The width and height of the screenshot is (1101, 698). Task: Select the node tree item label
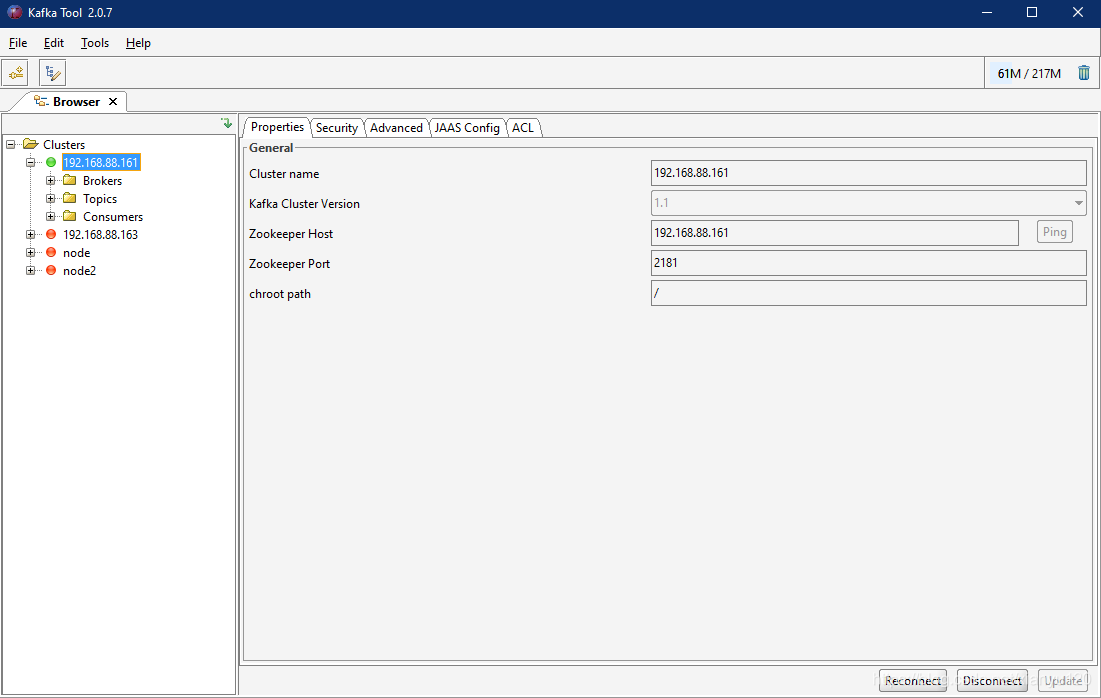click(x=77, y=253)
